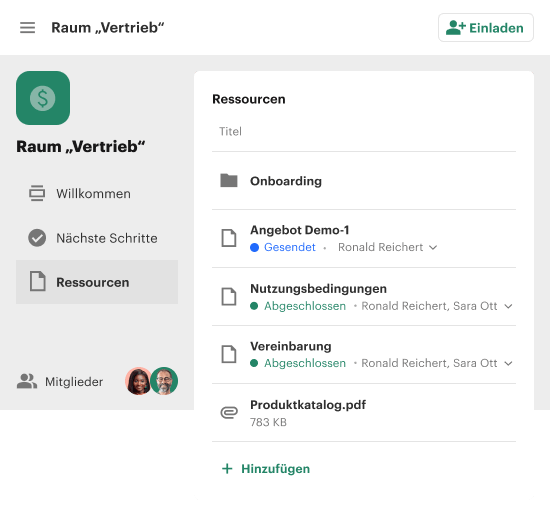Click the Angebot Demo-1 document icon
Image resolution: width=550 pixels, height=513 pixels.
coord(229,238)
